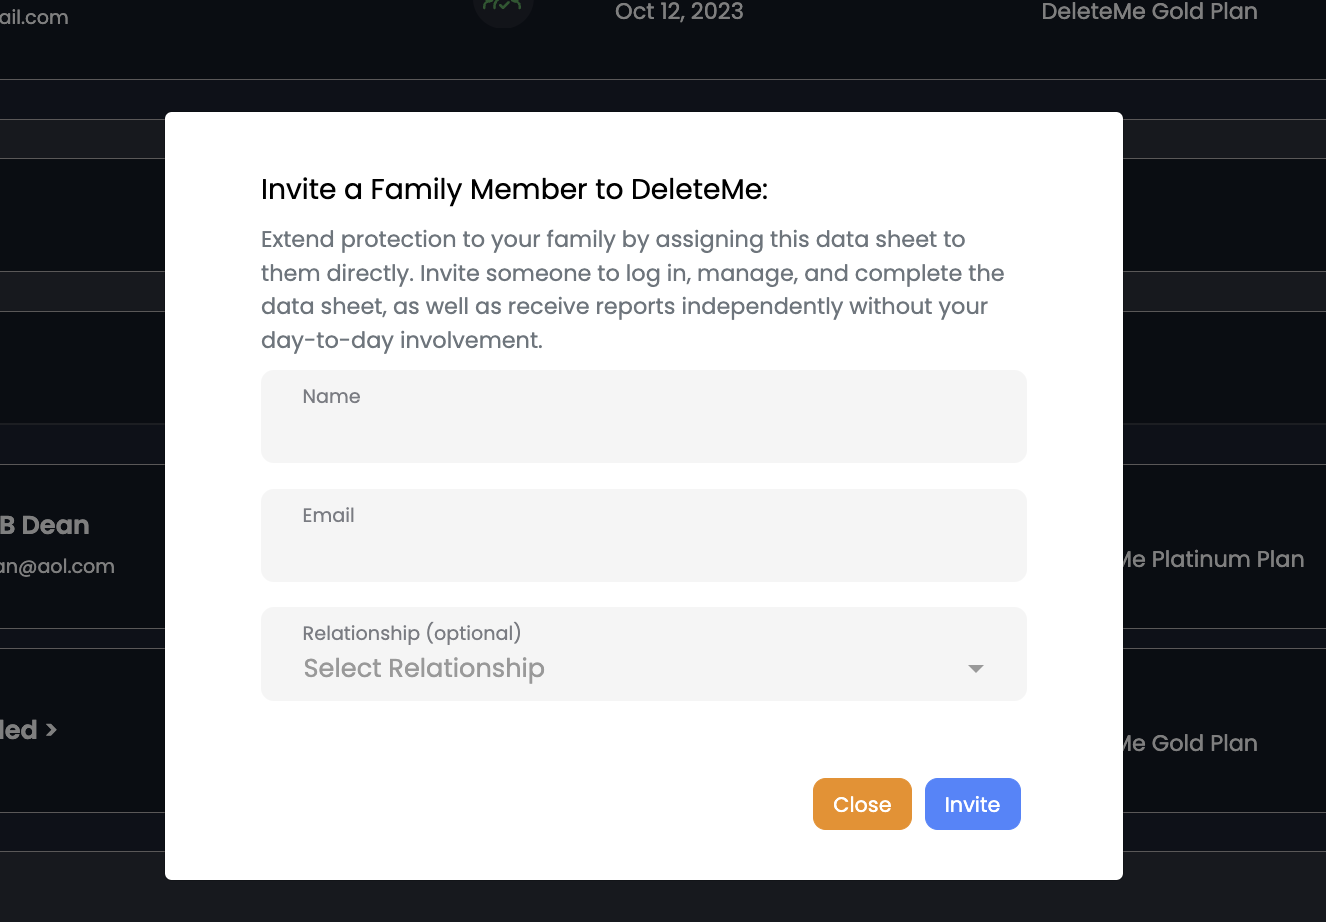Screen dimensions: 1326x922
Task: Click the "Invite a Family Member" heading
Action: pos(514,189)
